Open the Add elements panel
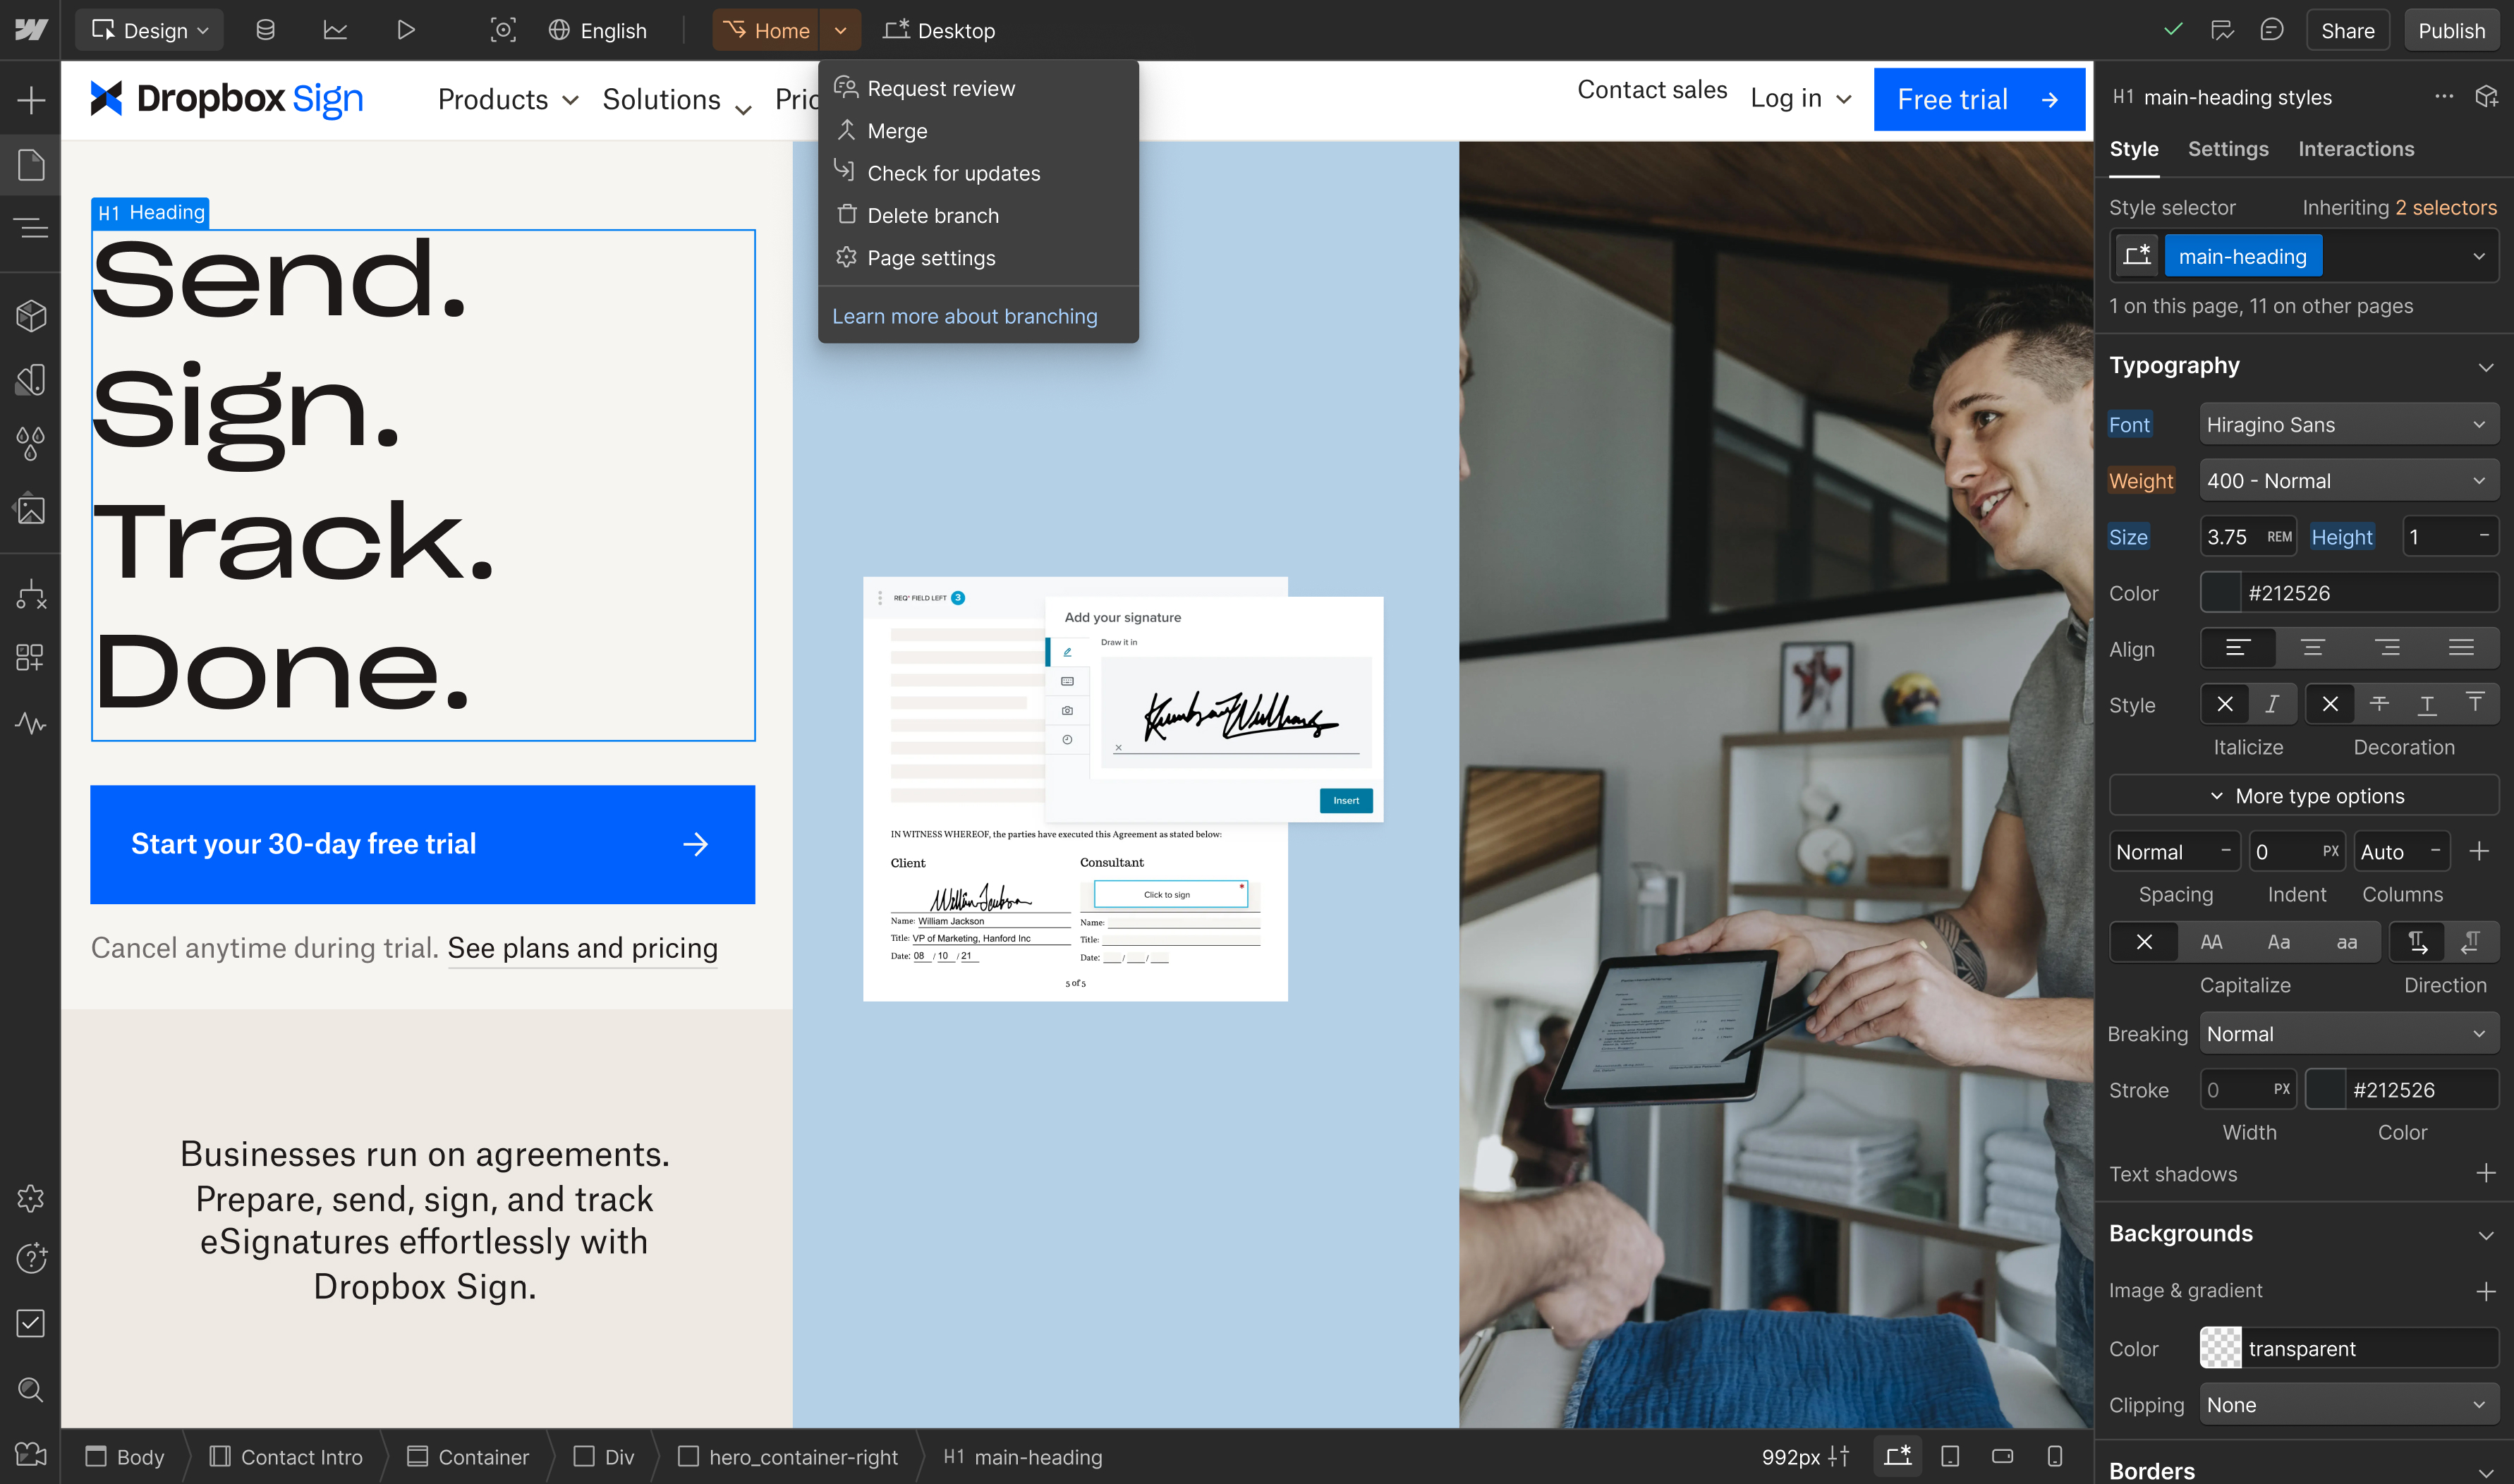Screen dimensions: 2514x1484 31,100
